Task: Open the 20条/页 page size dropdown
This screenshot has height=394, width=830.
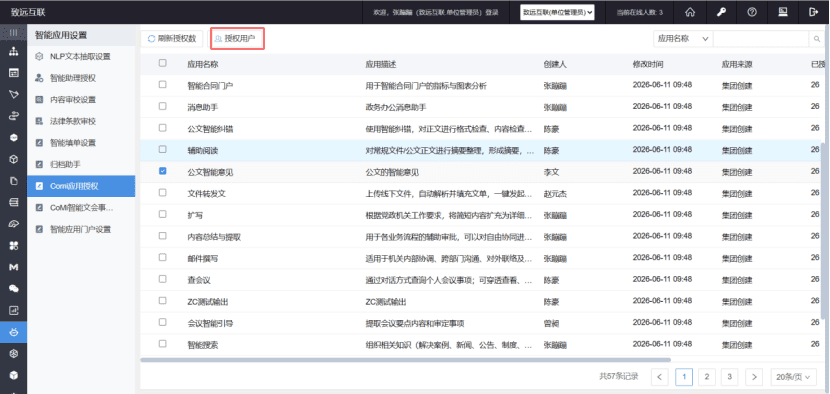Action: 793,377
